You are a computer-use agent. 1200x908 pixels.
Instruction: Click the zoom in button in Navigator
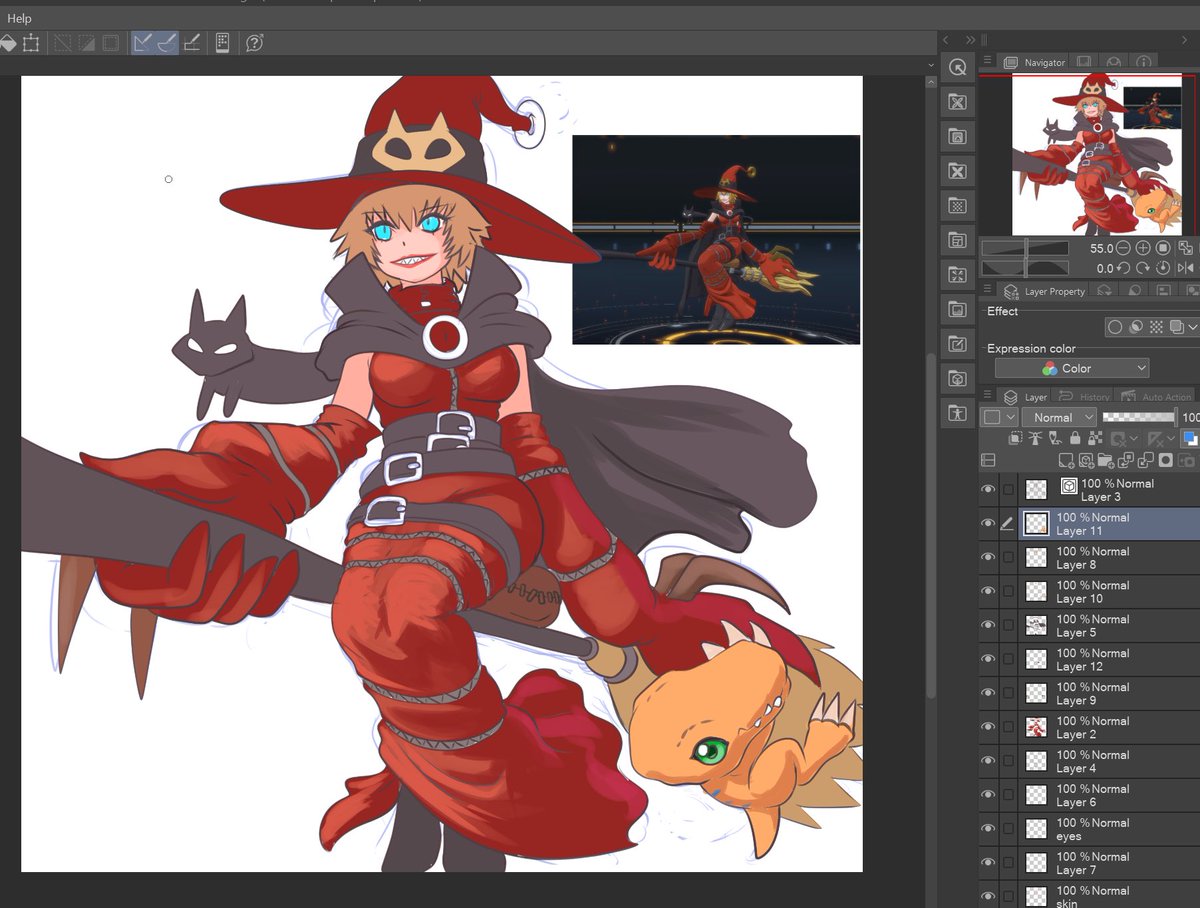pyautogui.click(x=1143, y=247)
